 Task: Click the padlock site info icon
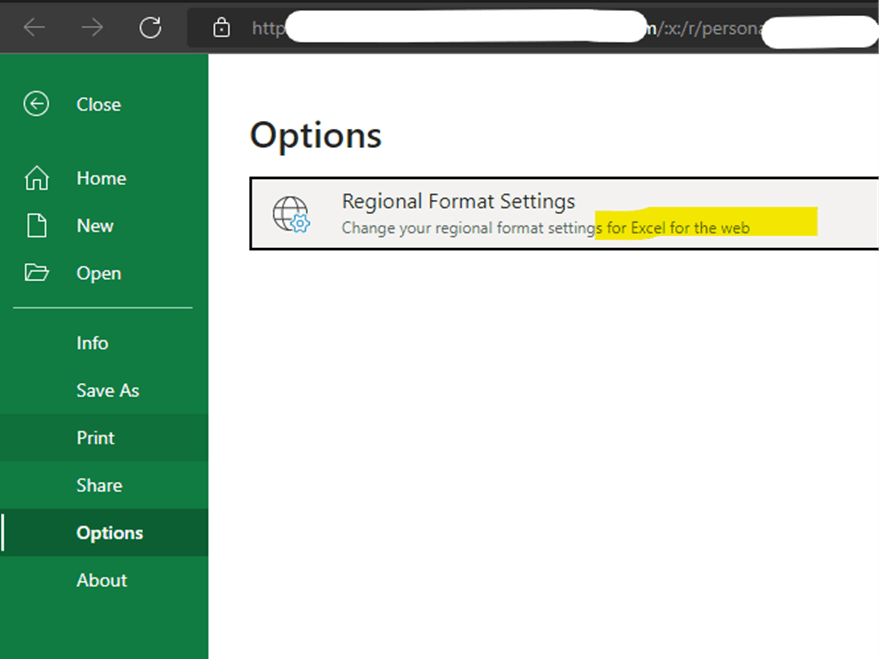coord(221,27)
